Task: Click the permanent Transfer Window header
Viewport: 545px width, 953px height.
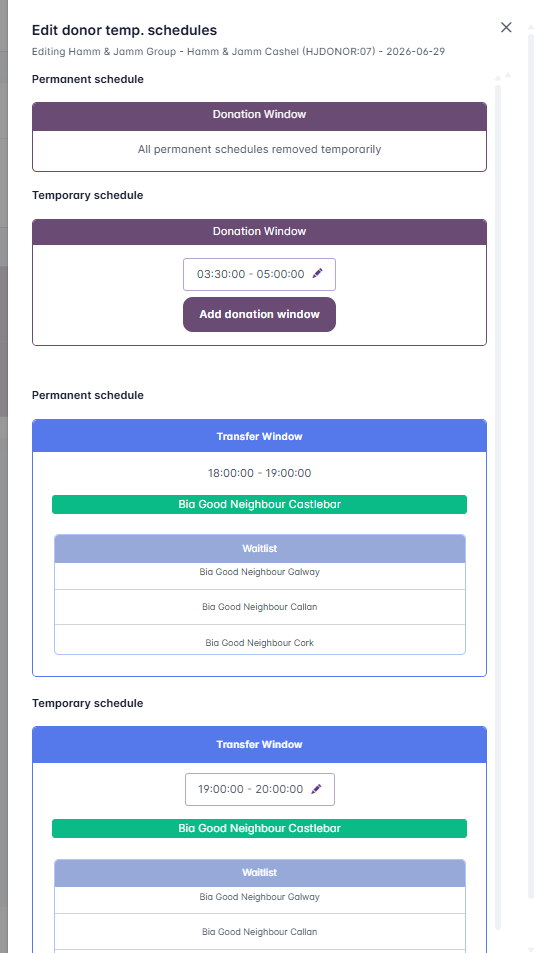Action: pyautogui.click(x=259, y=436)
